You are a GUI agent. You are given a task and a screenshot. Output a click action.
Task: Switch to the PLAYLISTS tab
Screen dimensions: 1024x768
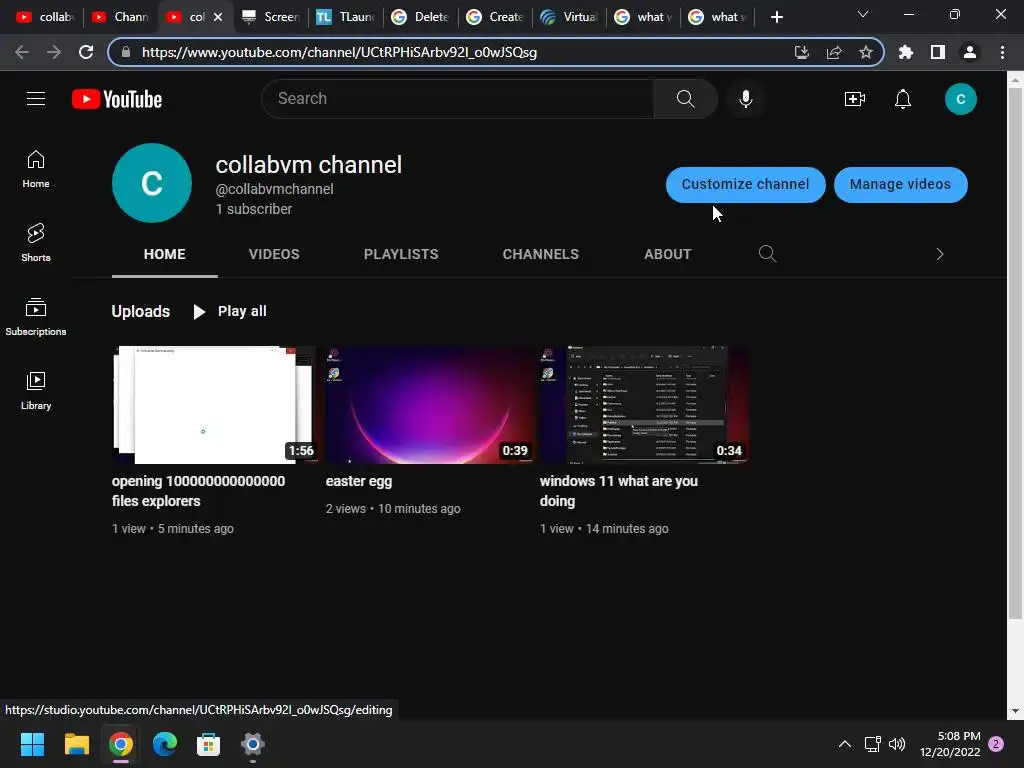point(401,254)
